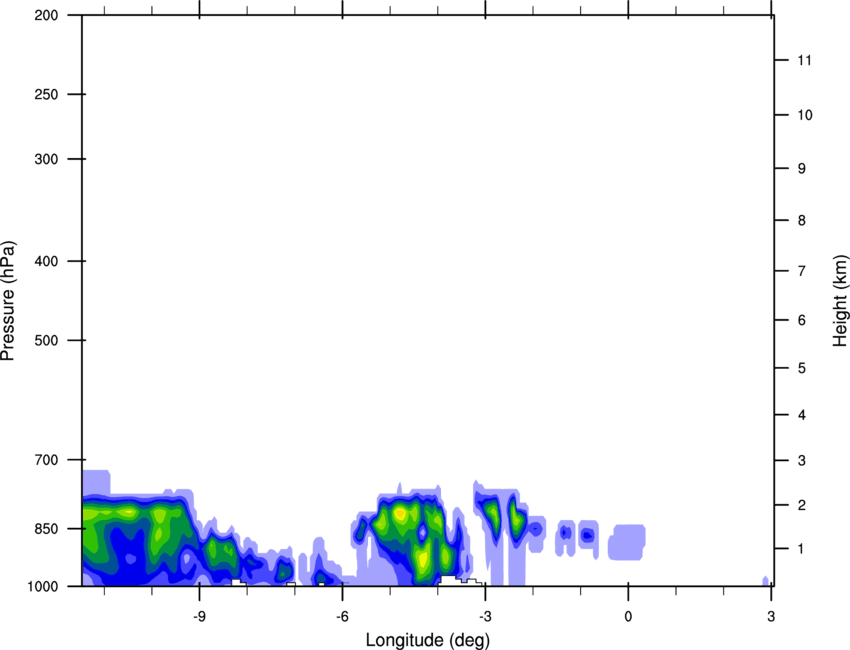Click the 'Pressure (hPa)' axis title
Viewport: 850px width, 650px height.
coord(8,301)
